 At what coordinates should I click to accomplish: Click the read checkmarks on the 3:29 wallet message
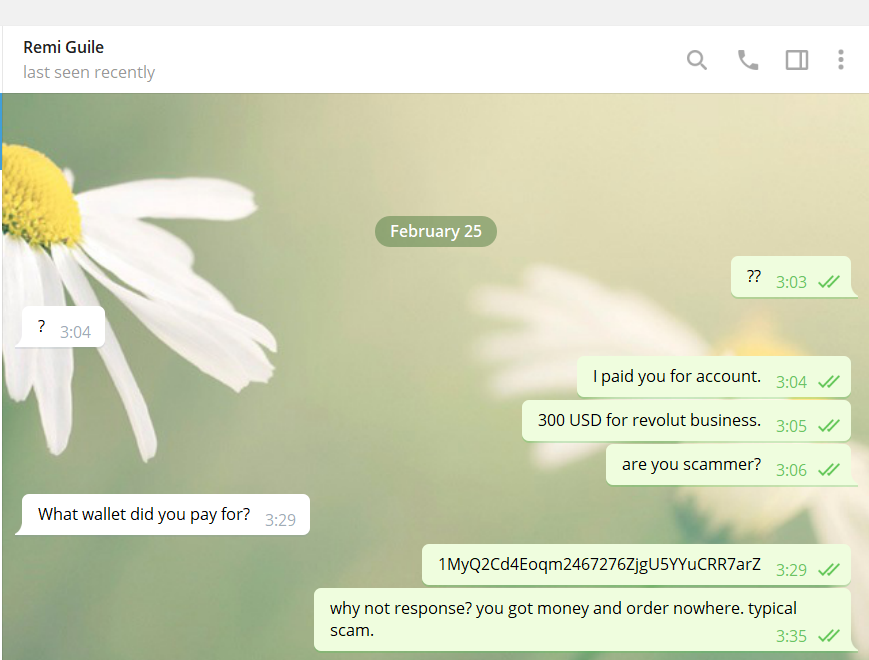(x=829, y=570)
